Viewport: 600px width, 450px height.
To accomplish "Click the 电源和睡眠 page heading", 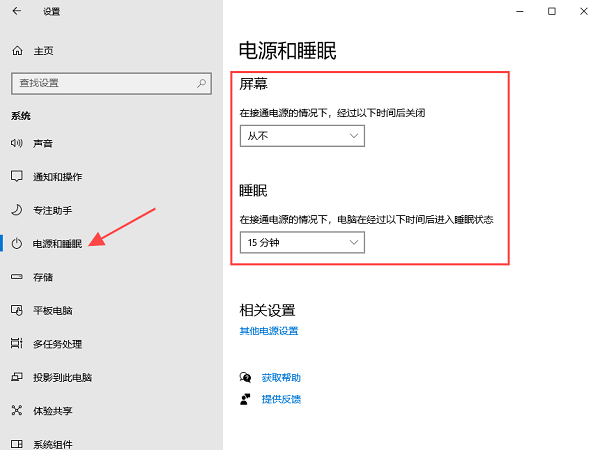I will click(288, 51).
